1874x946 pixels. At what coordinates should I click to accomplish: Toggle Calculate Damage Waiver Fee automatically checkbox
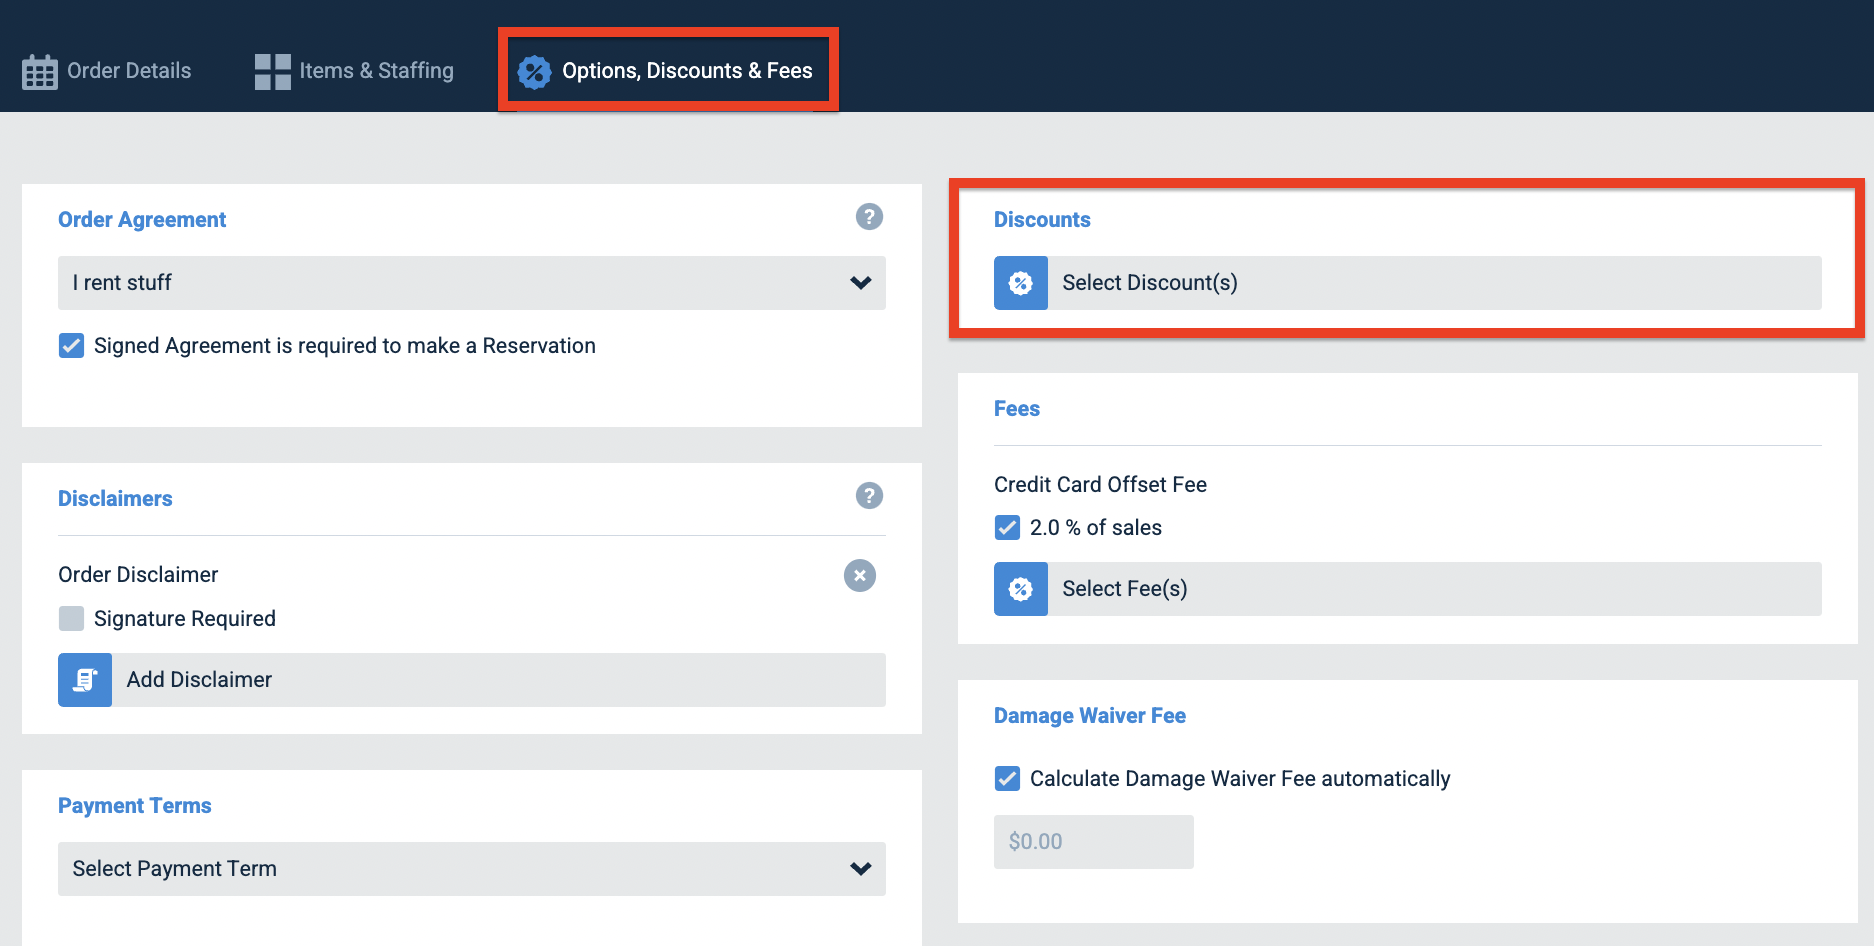coord(1007,779)
